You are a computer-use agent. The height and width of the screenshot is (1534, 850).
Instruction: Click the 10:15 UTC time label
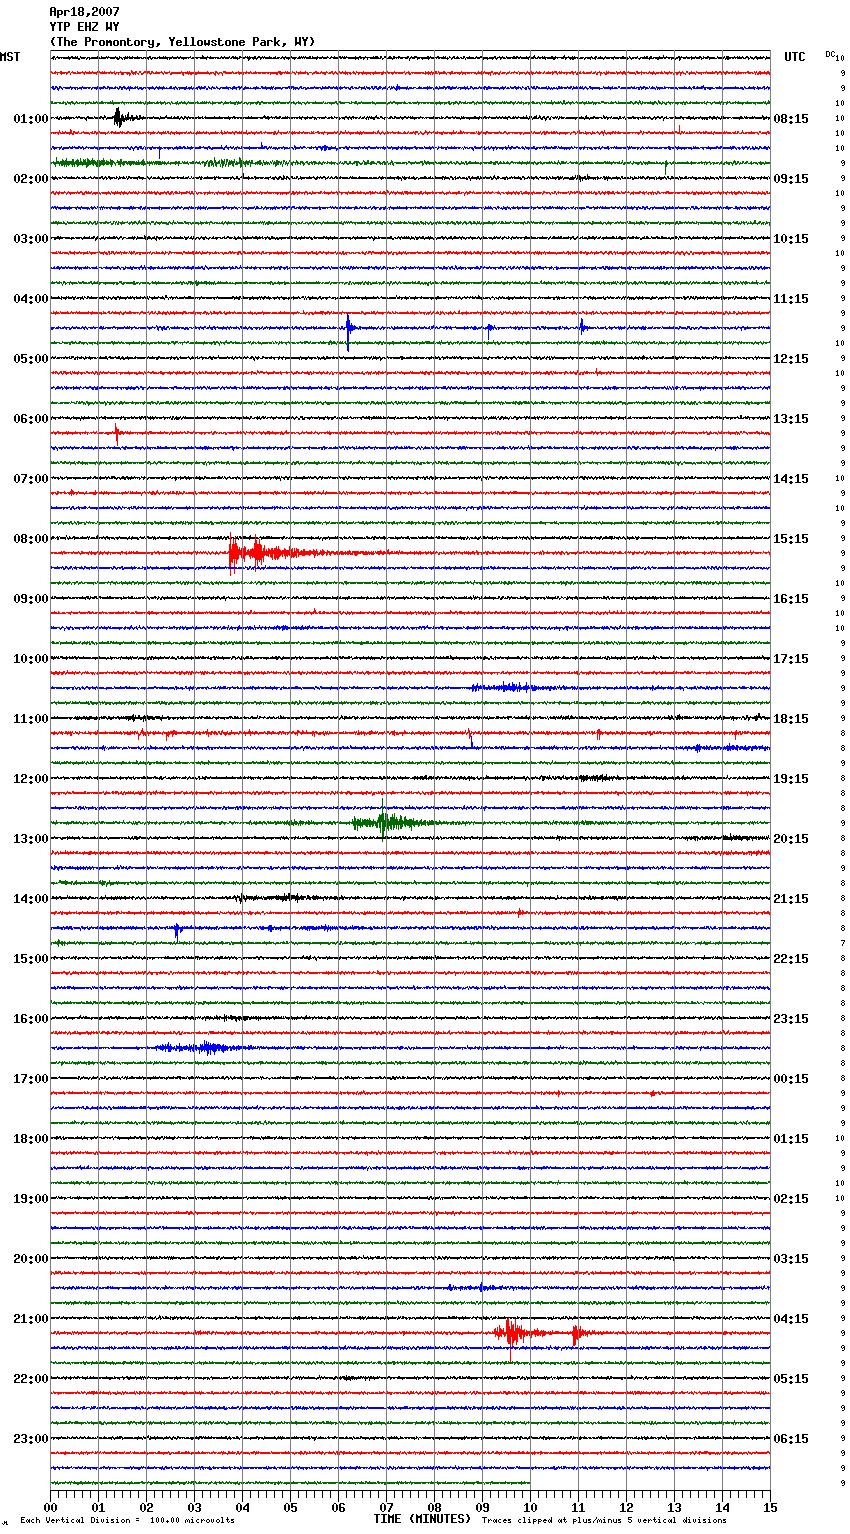791,239
